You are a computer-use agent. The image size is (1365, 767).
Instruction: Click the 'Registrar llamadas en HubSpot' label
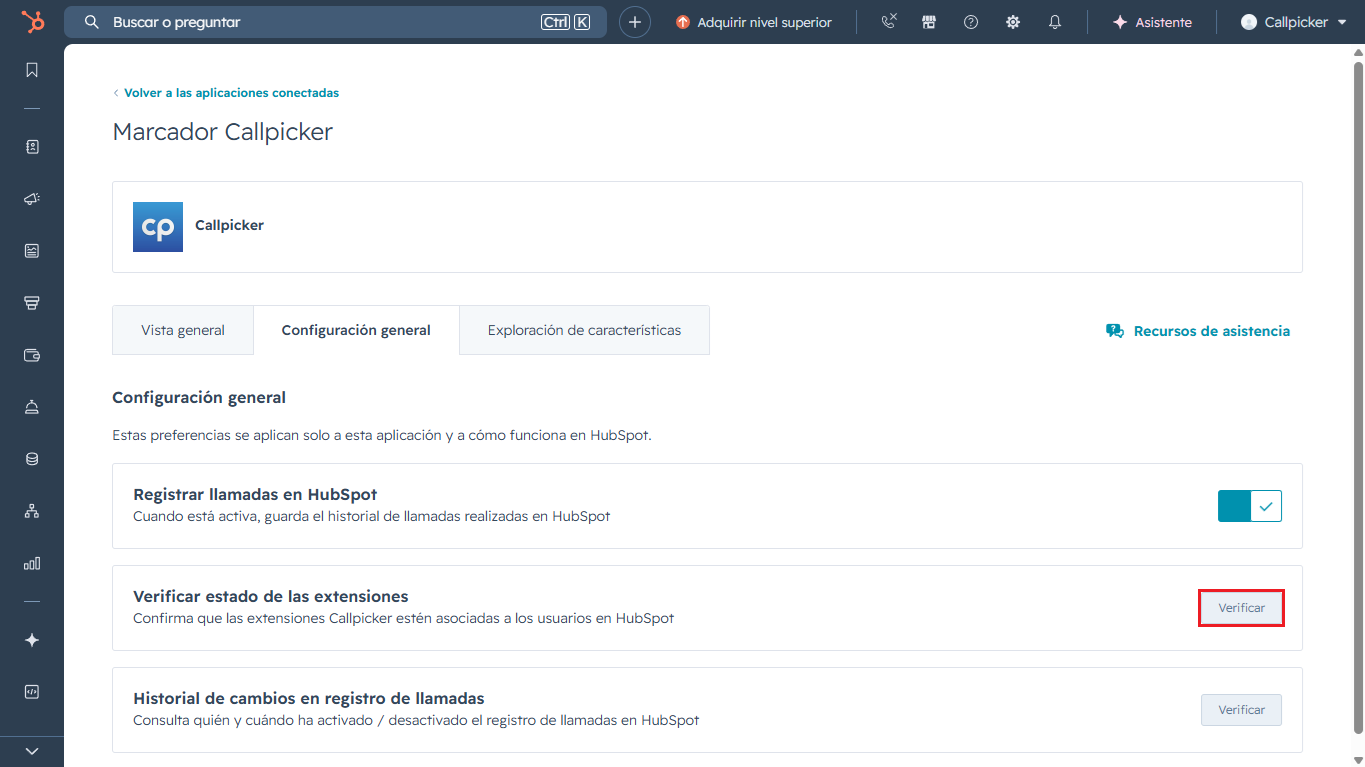tap(255, 494)
